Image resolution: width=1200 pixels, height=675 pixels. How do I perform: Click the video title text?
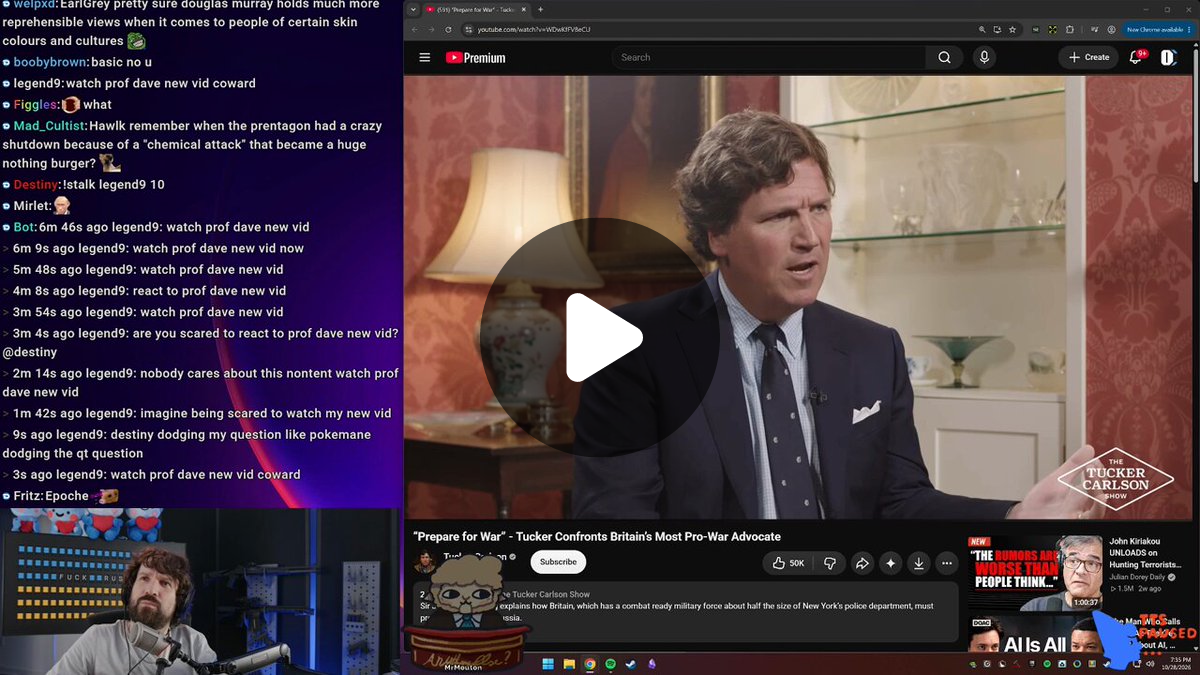tap(597, 537)
